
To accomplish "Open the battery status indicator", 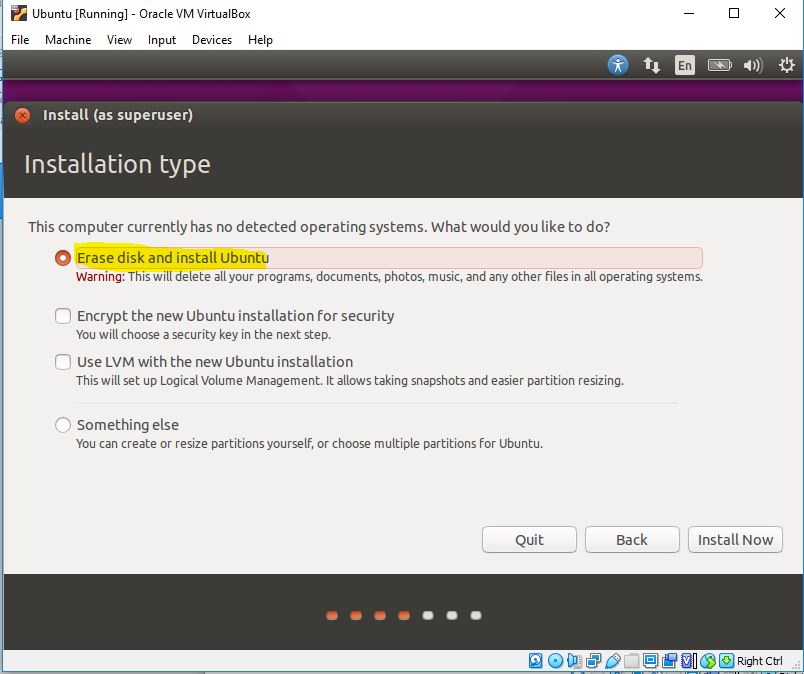I will click(x=720, y=64).
